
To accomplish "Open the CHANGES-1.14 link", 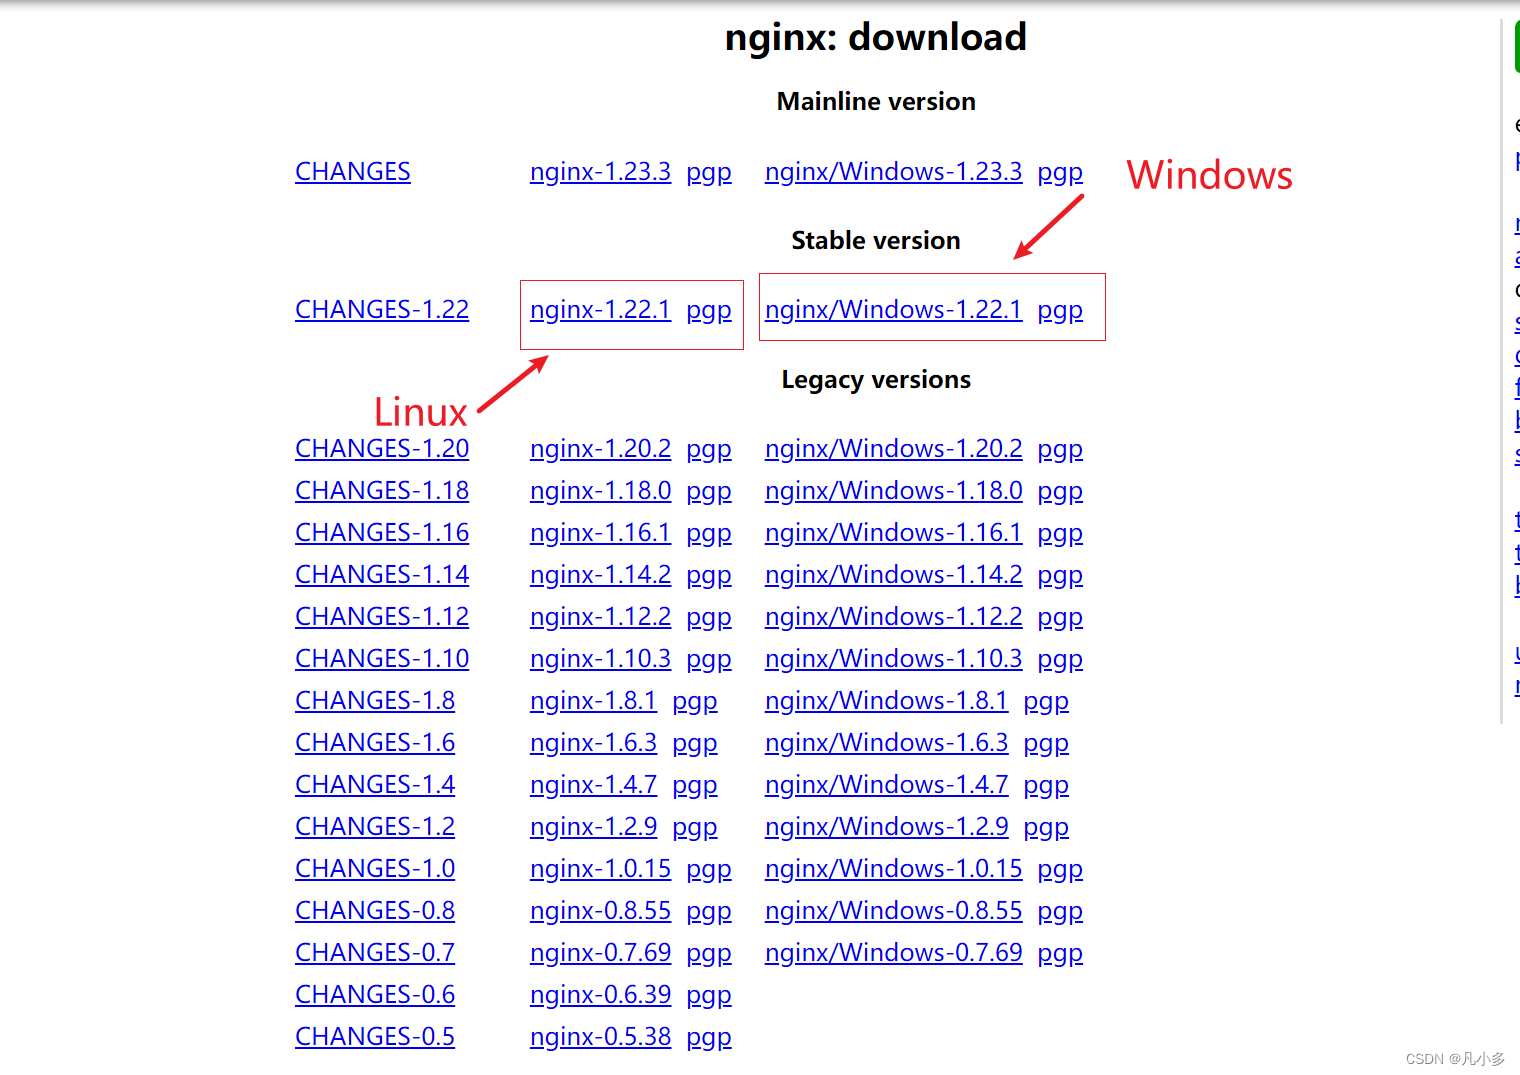I will pyautogui.click(x=382, y=575).
